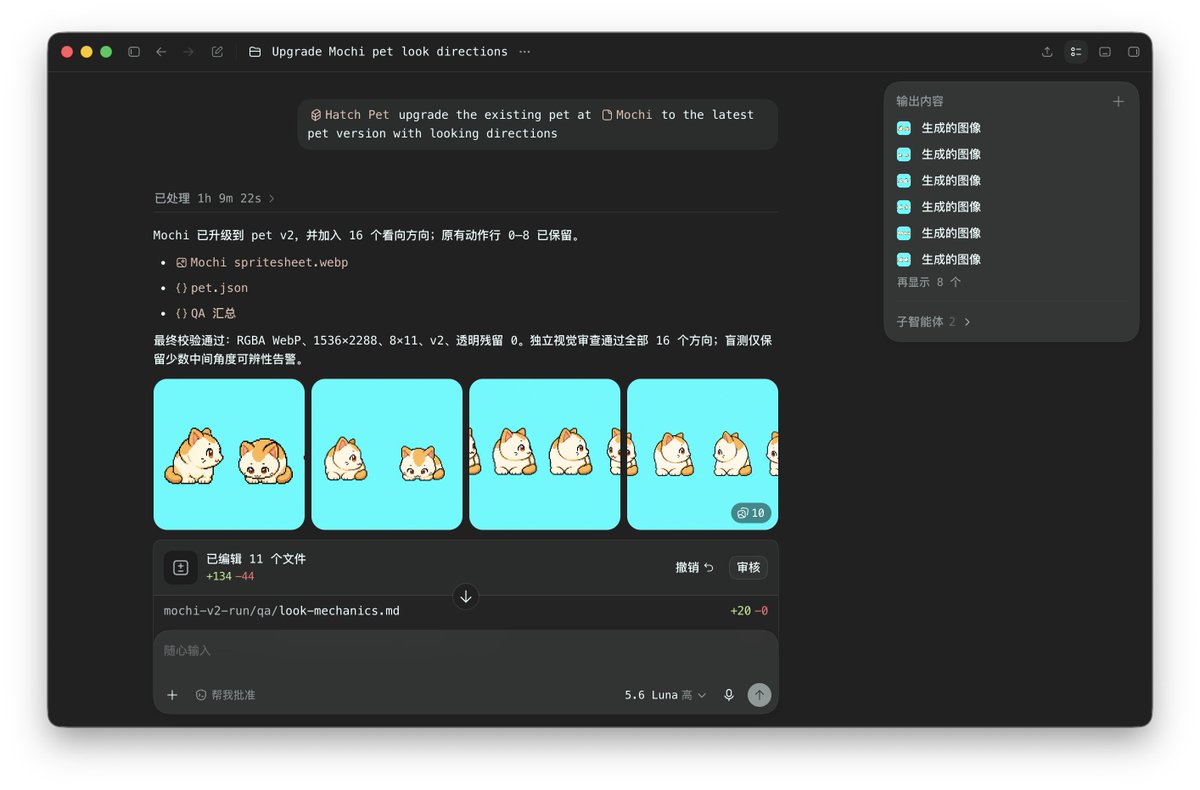Click the green macOS zoom window button
Screen dimensions: 1200x790
(x=106, y=52)
